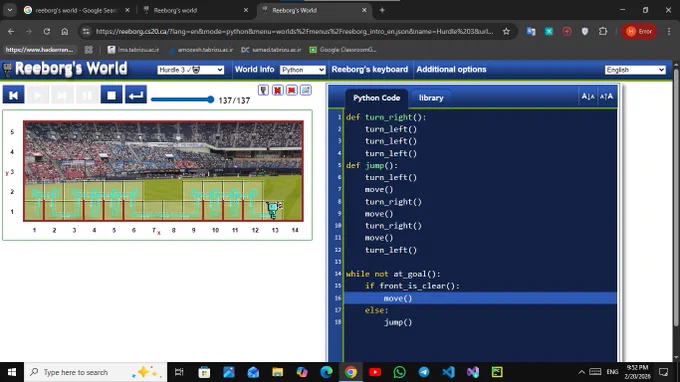680x382 pixels.
Task: Open the English language dropdown
Action: coord(635,70)
